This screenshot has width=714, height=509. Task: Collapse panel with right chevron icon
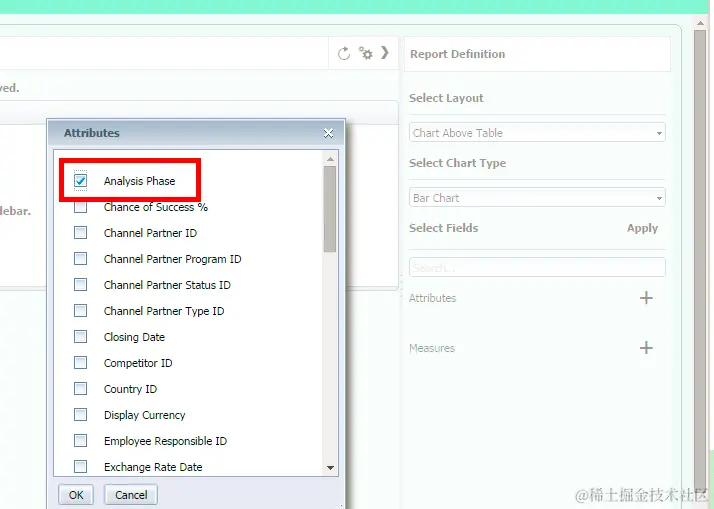click(x=385, y=53)
